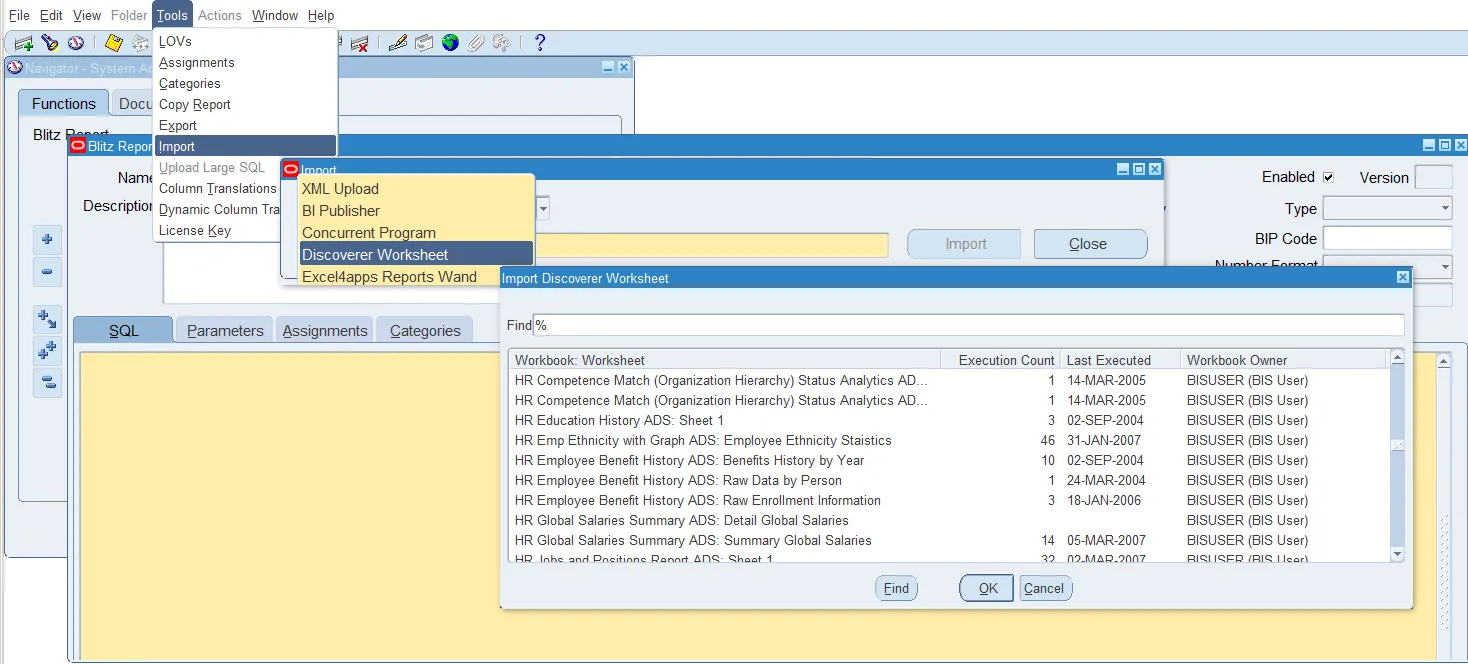This screenshot has height=664, width=1468.
Task: Click the Delete record toolbar icon
Action: click(360, 43)
